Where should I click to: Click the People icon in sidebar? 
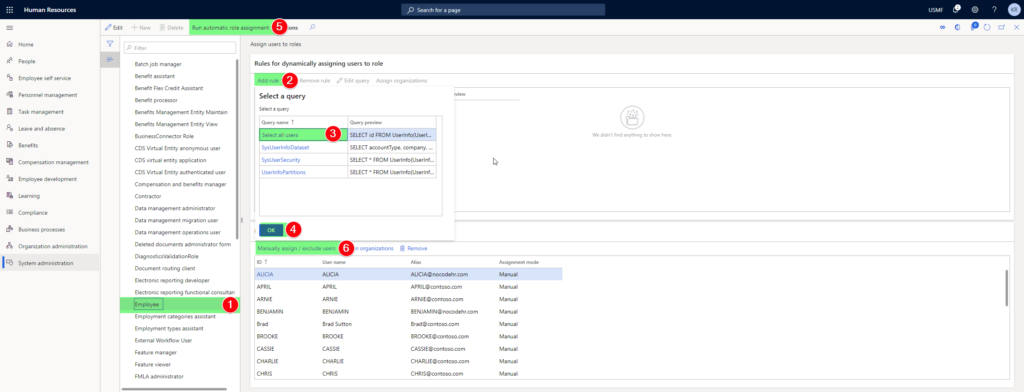click(9, 61)
